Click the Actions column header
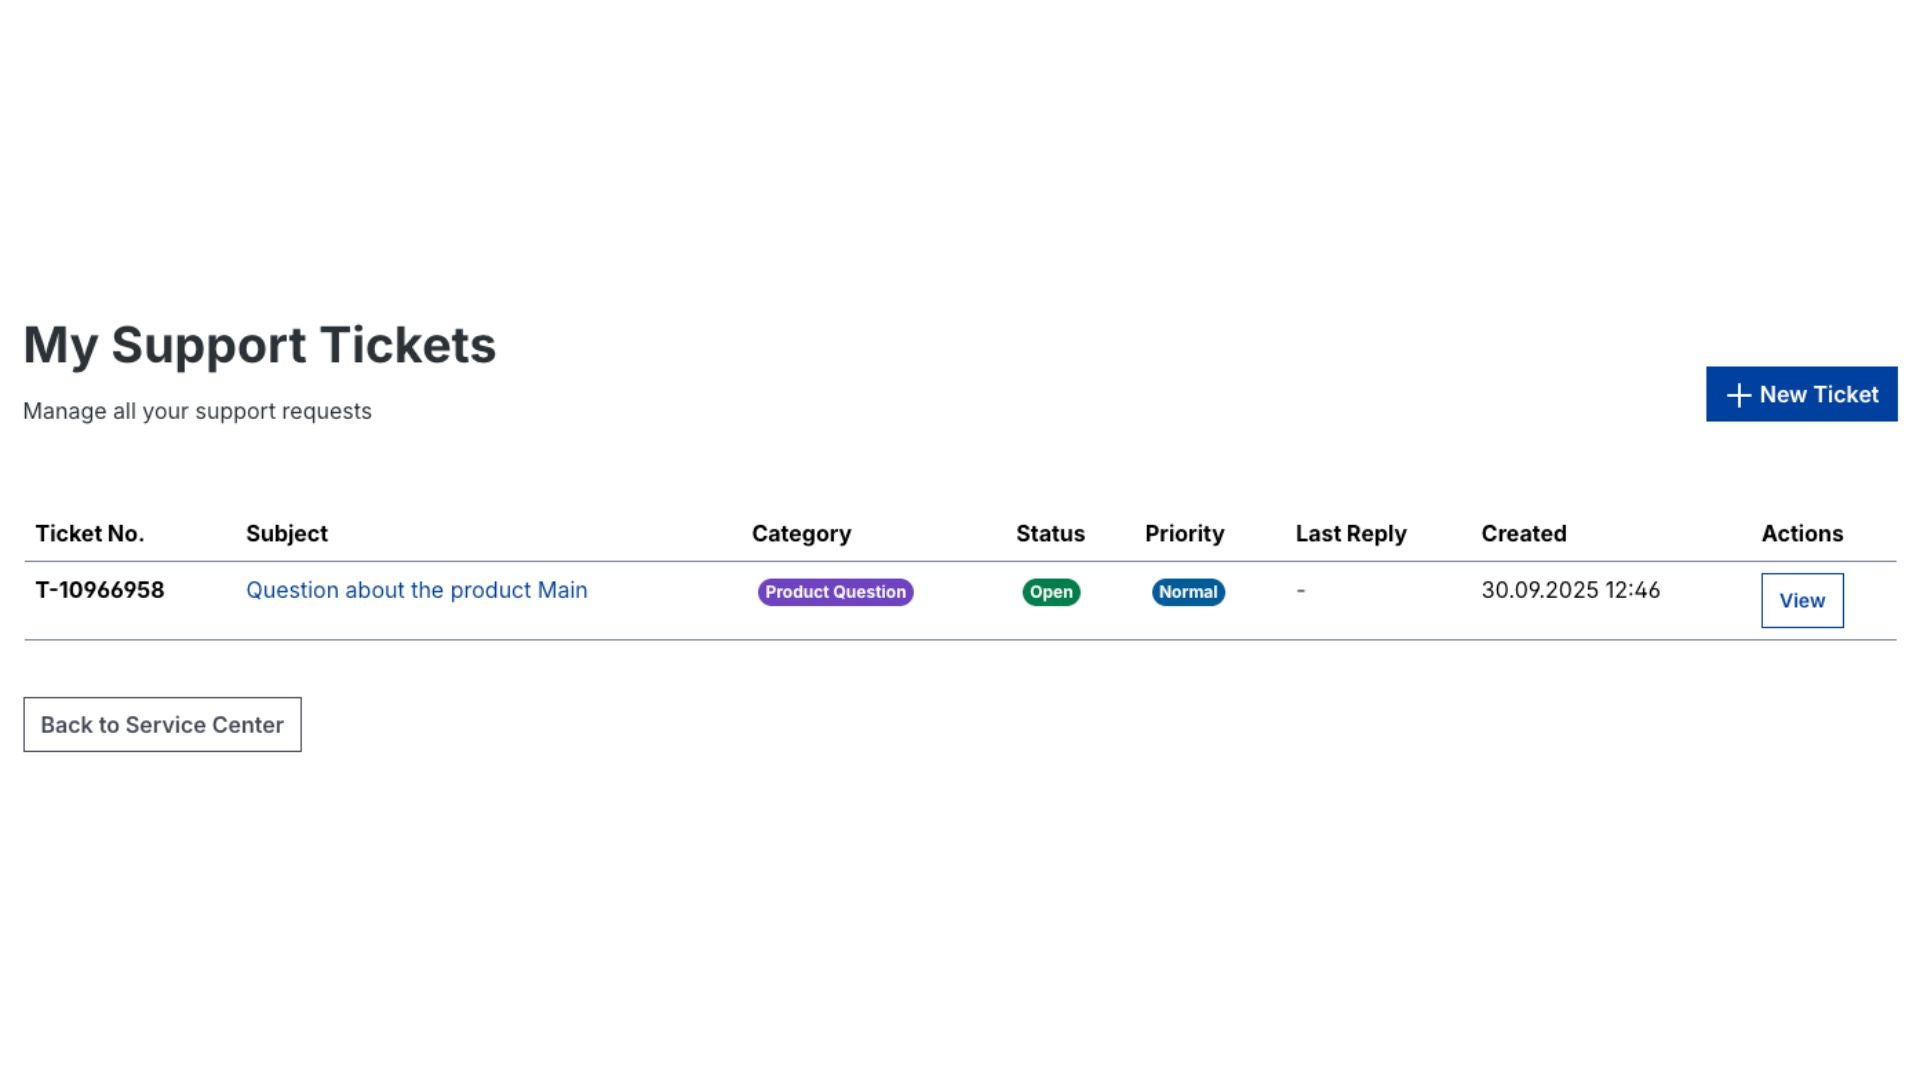The width and height of the screenshot is (1920, 1080). point(1801,534)
